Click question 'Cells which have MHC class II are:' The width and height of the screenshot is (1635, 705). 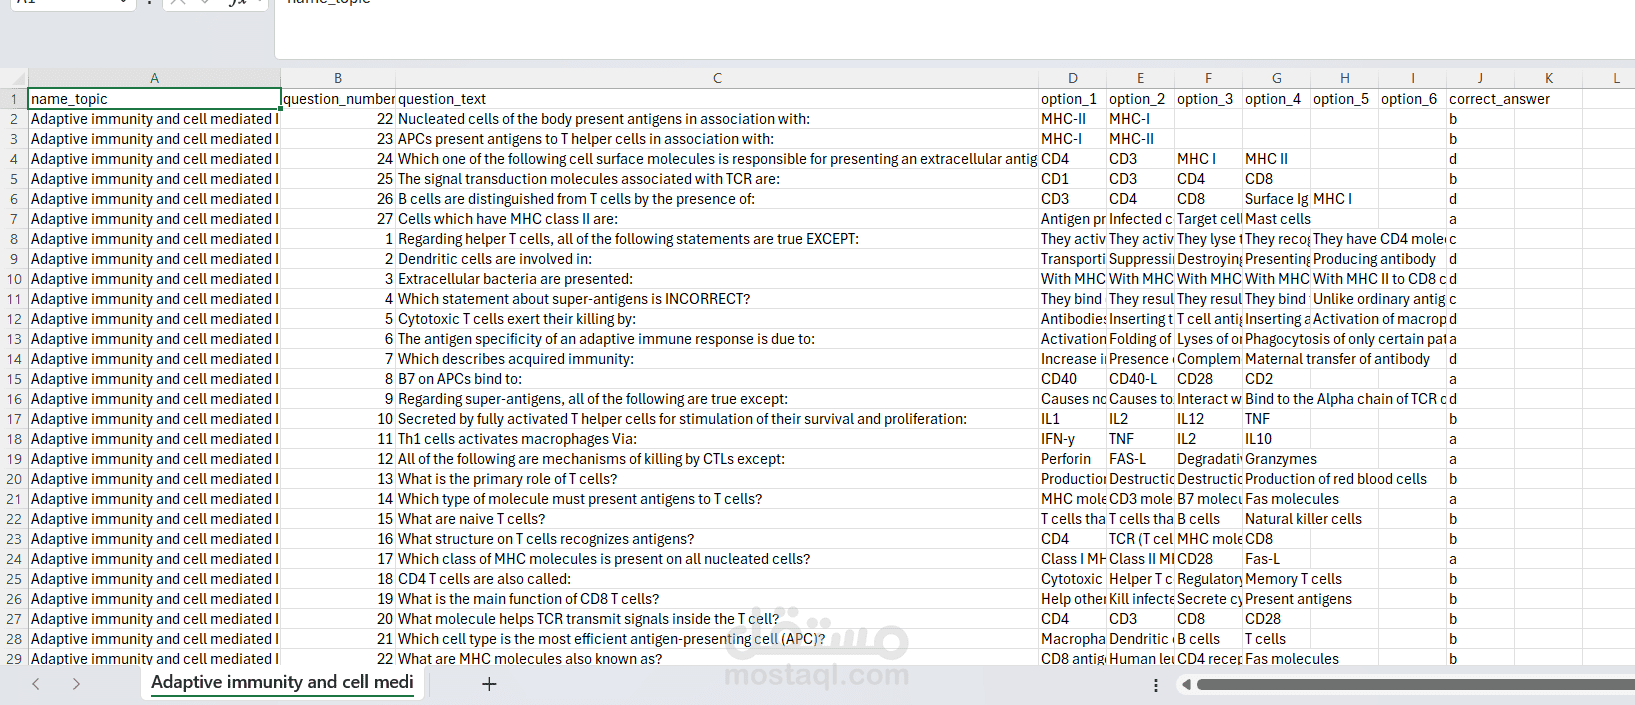point(717,219)
